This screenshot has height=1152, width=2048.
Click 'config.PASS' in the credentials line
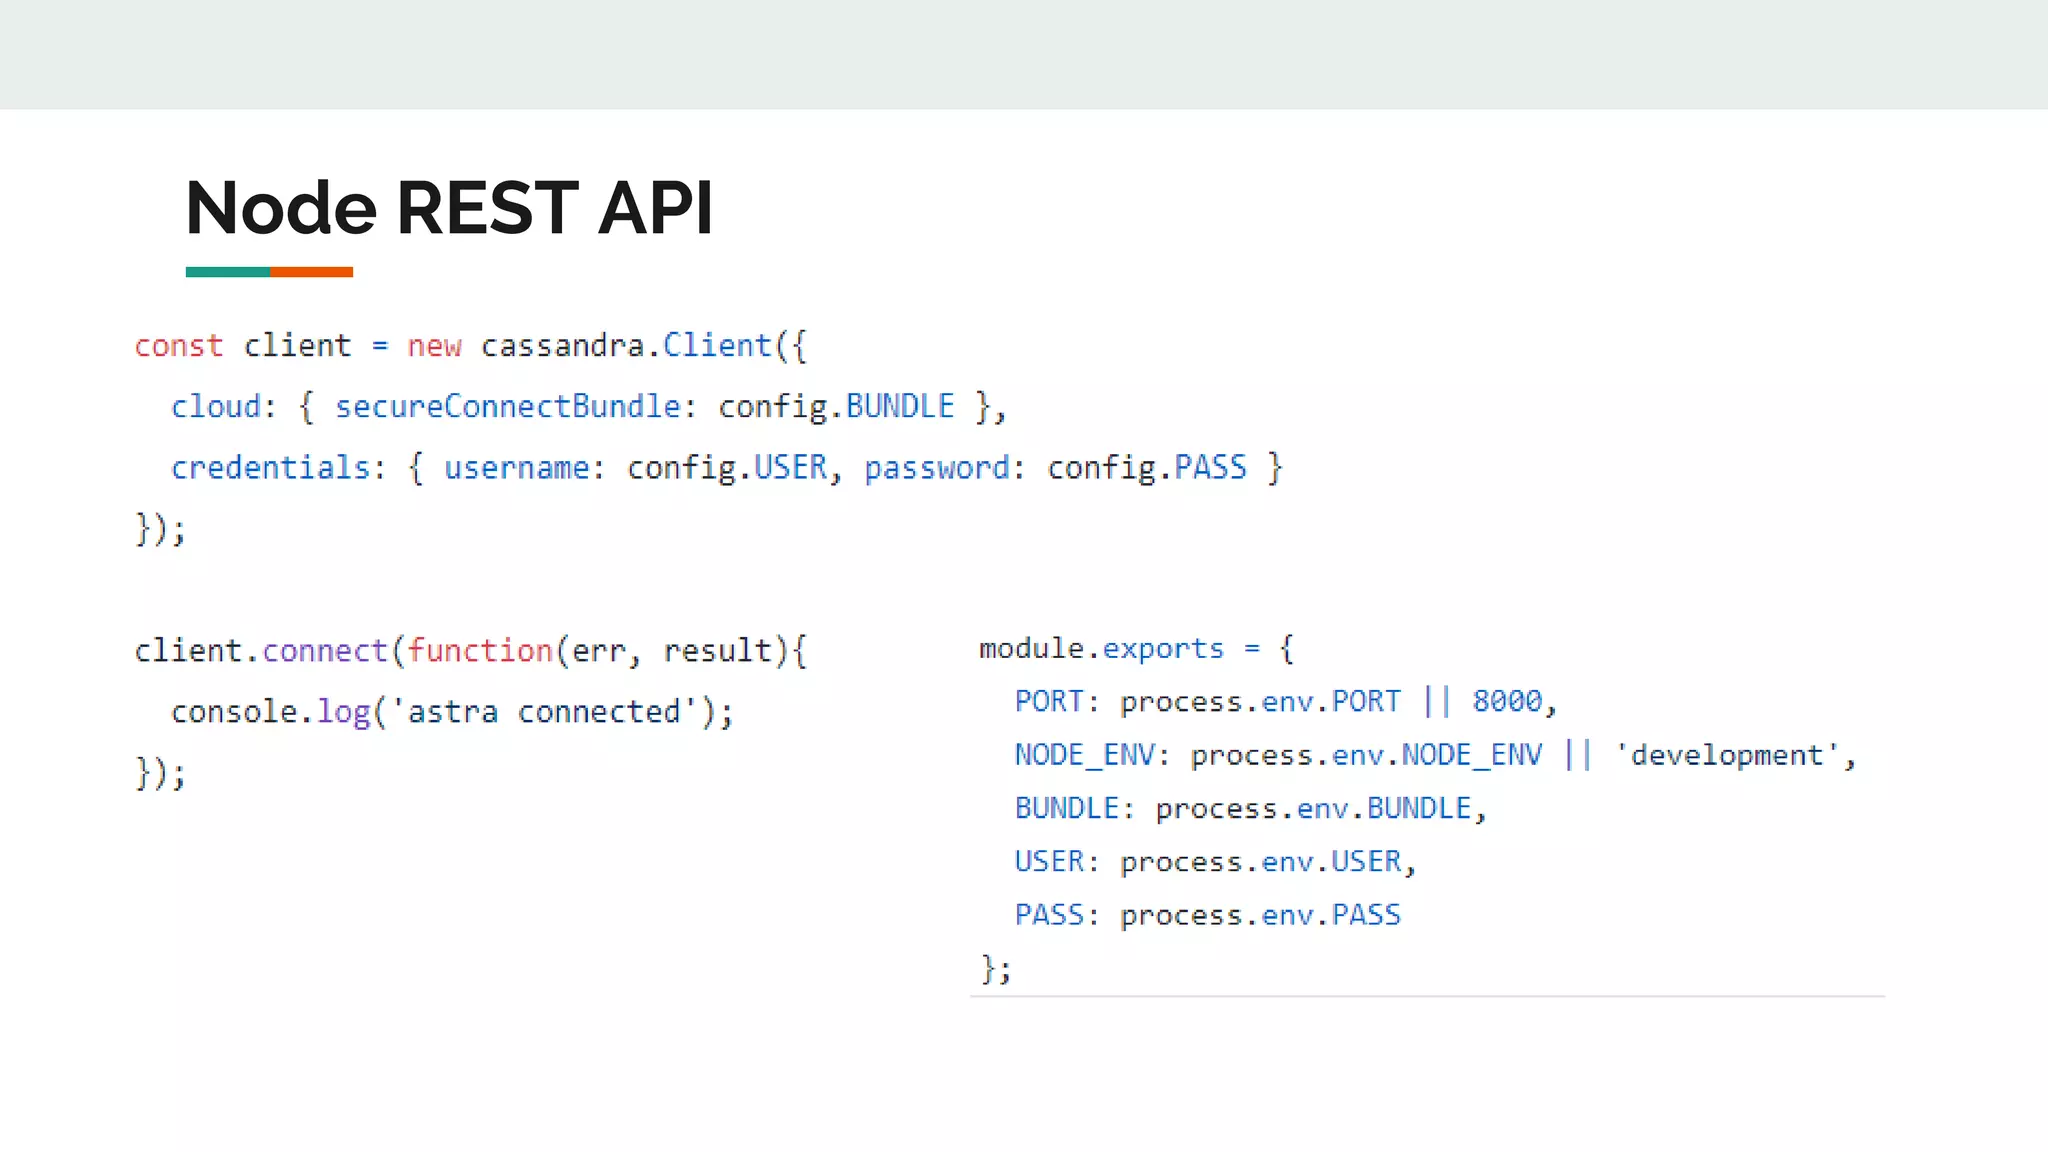tap(1147, 468)
